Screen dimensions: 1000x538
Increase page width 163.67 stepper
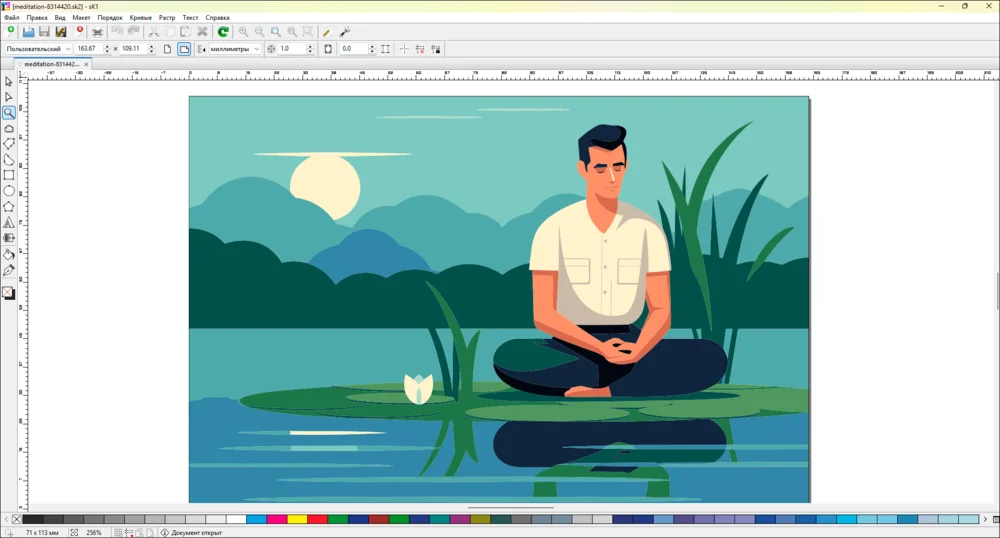pyautogui.click(x=107, y=47)
